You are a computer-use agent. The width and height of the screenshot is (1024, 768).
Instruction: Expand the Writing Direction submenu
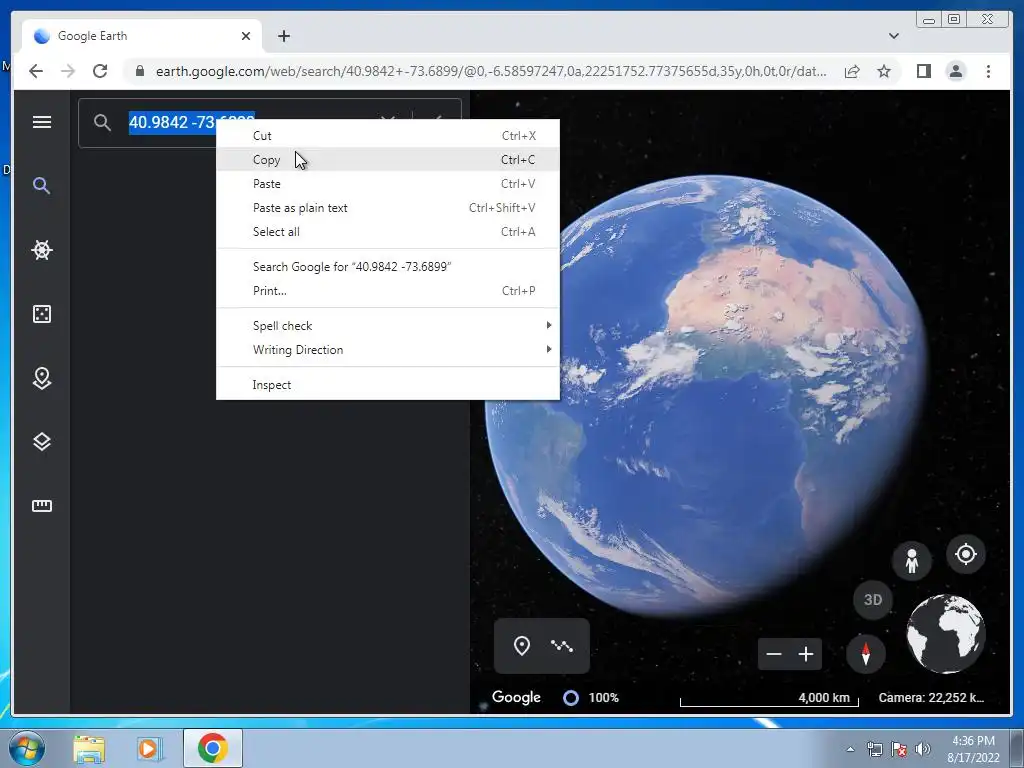coord(388,350)
